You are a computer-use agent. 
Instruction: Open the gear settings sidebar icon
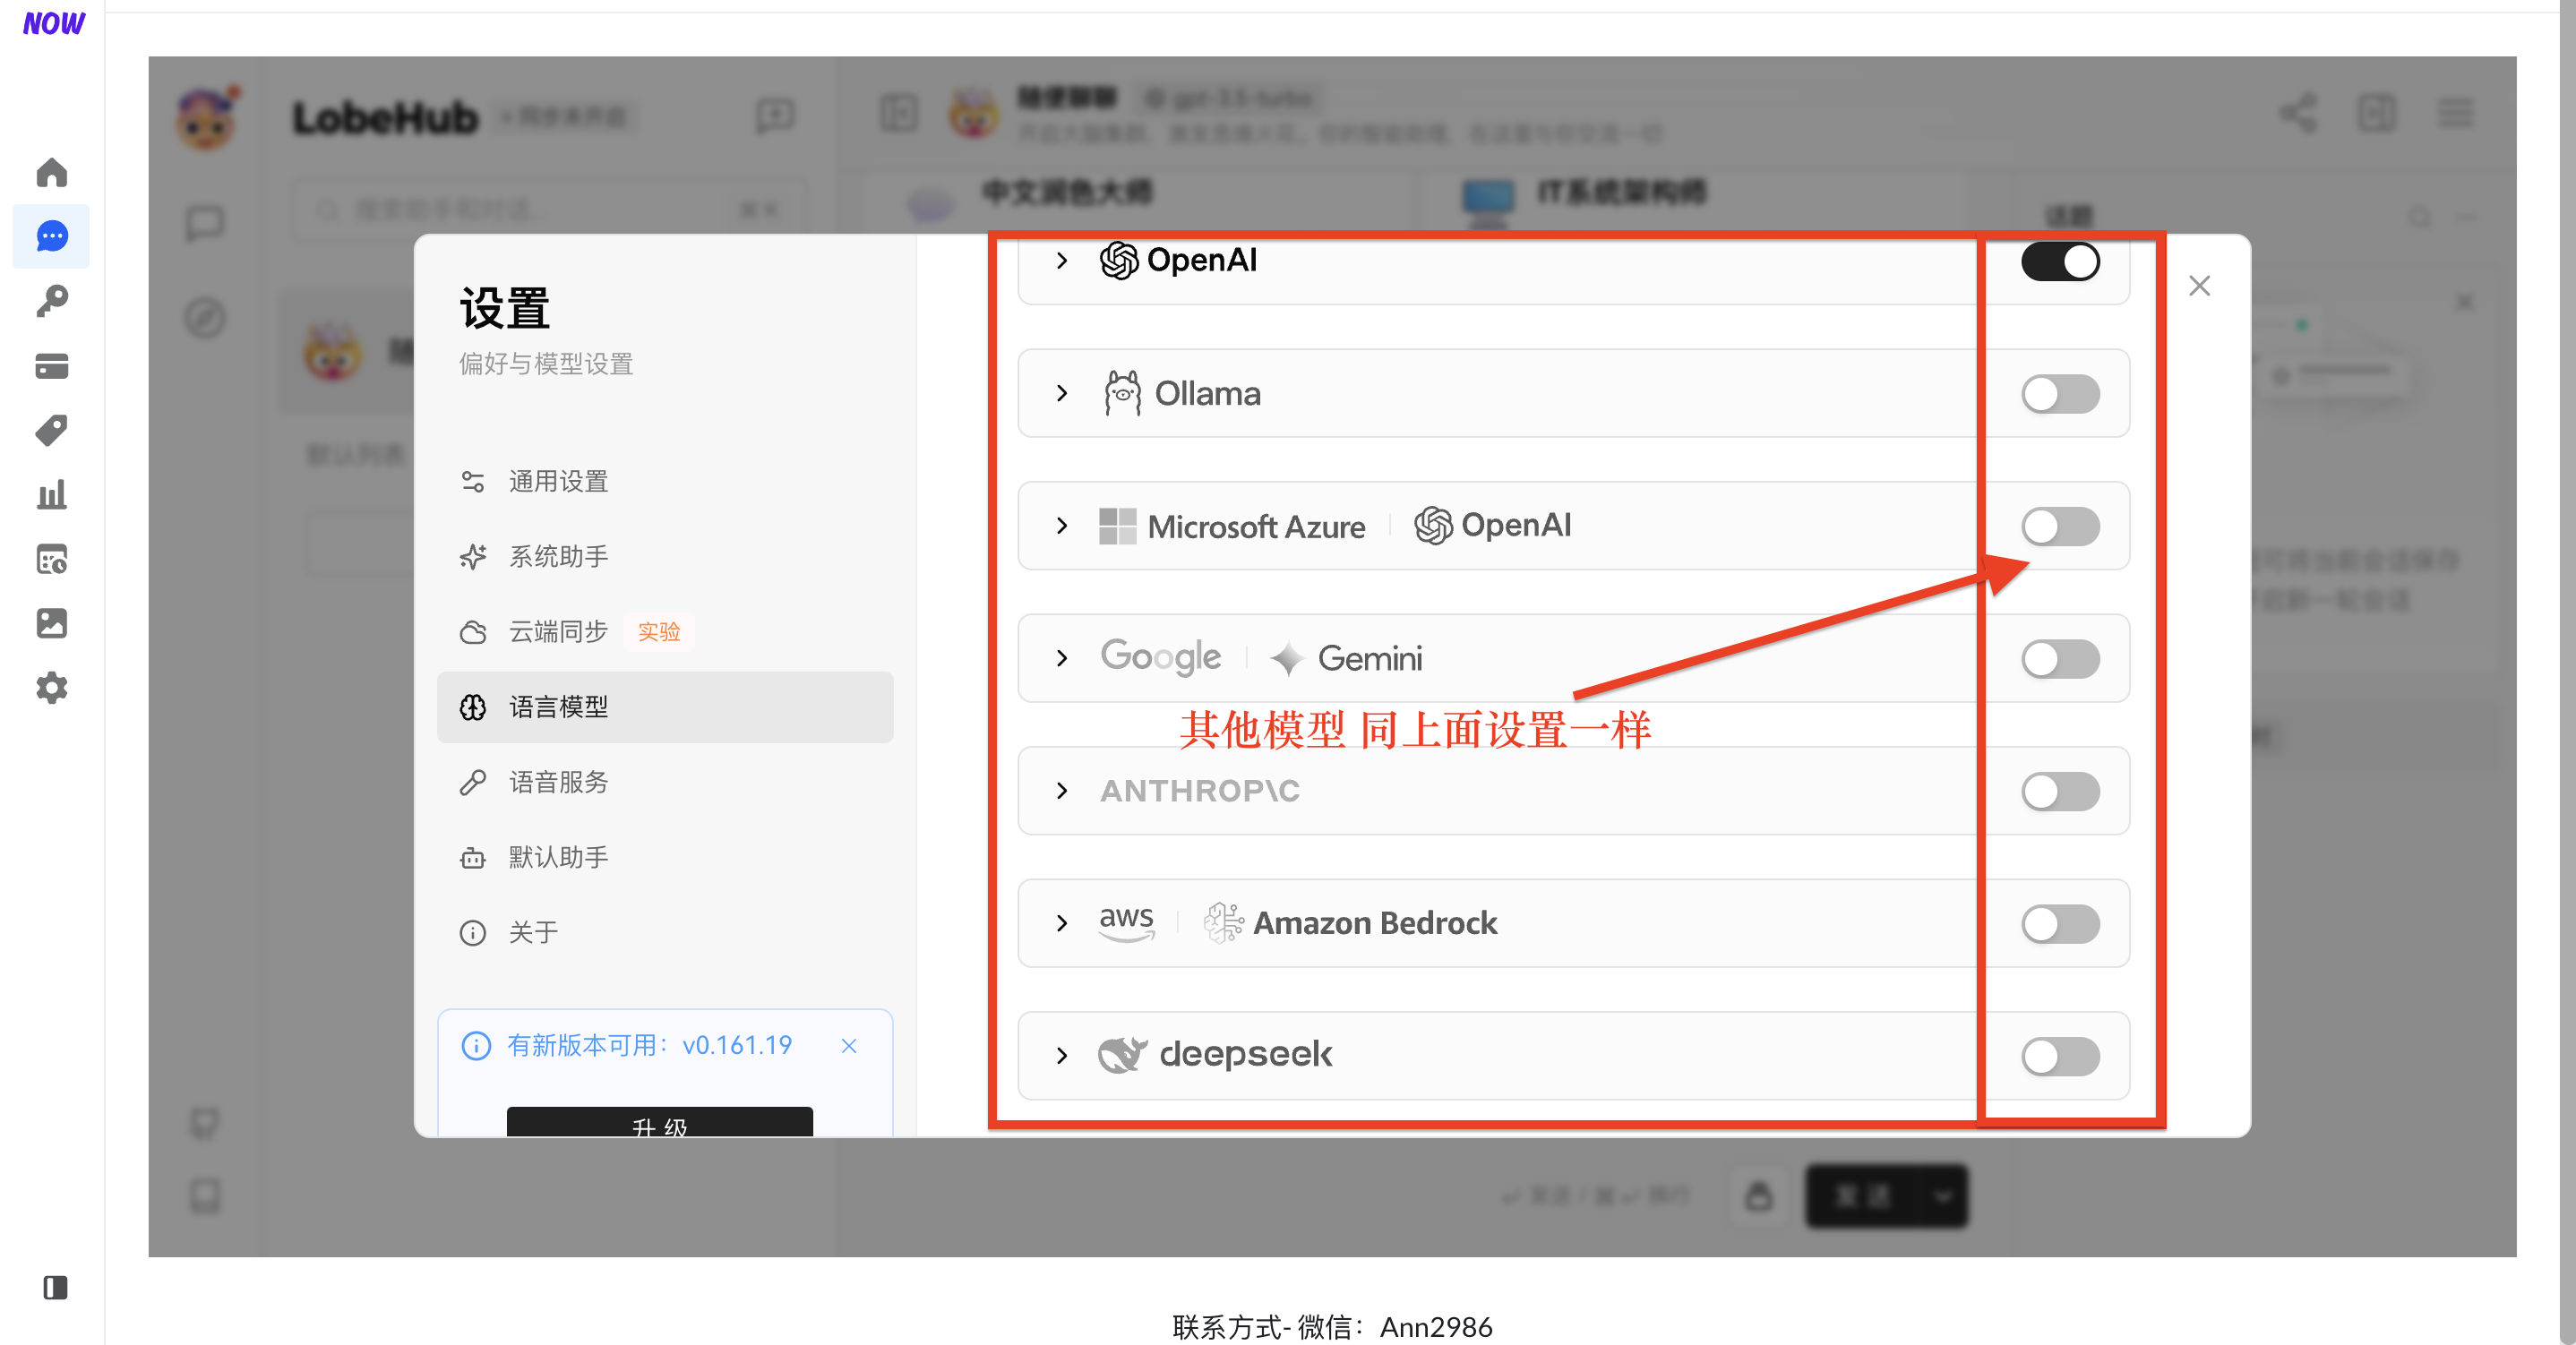click(x=52, y=688)
